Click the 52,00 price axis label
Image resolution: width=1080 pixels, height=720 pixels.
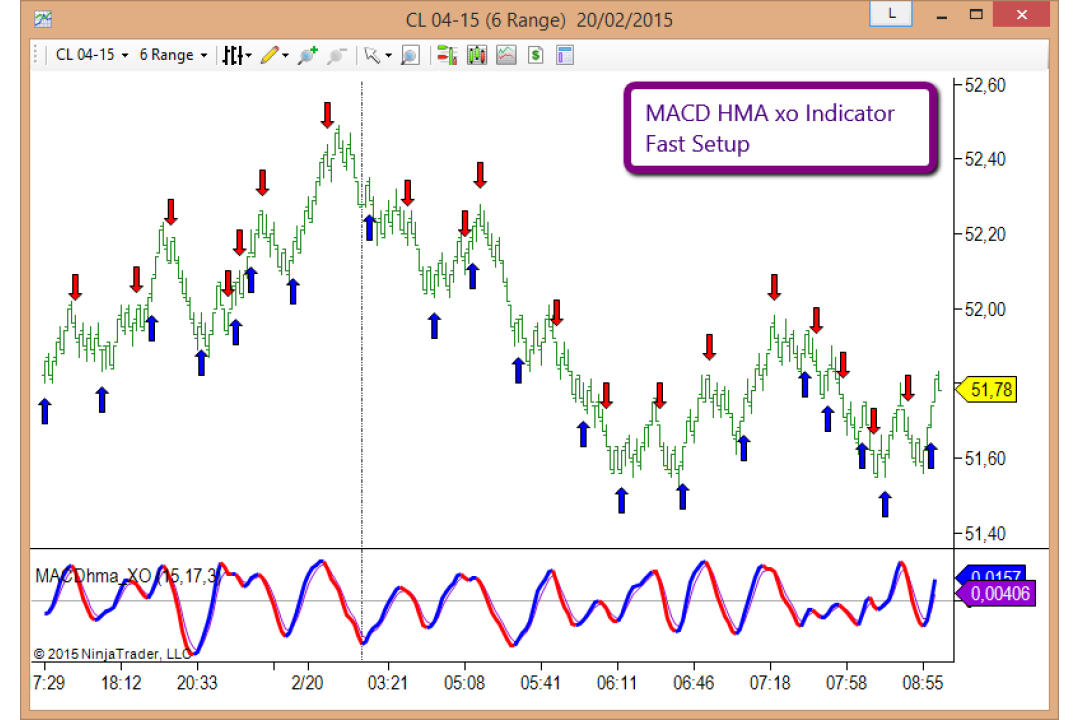(985, 309)
